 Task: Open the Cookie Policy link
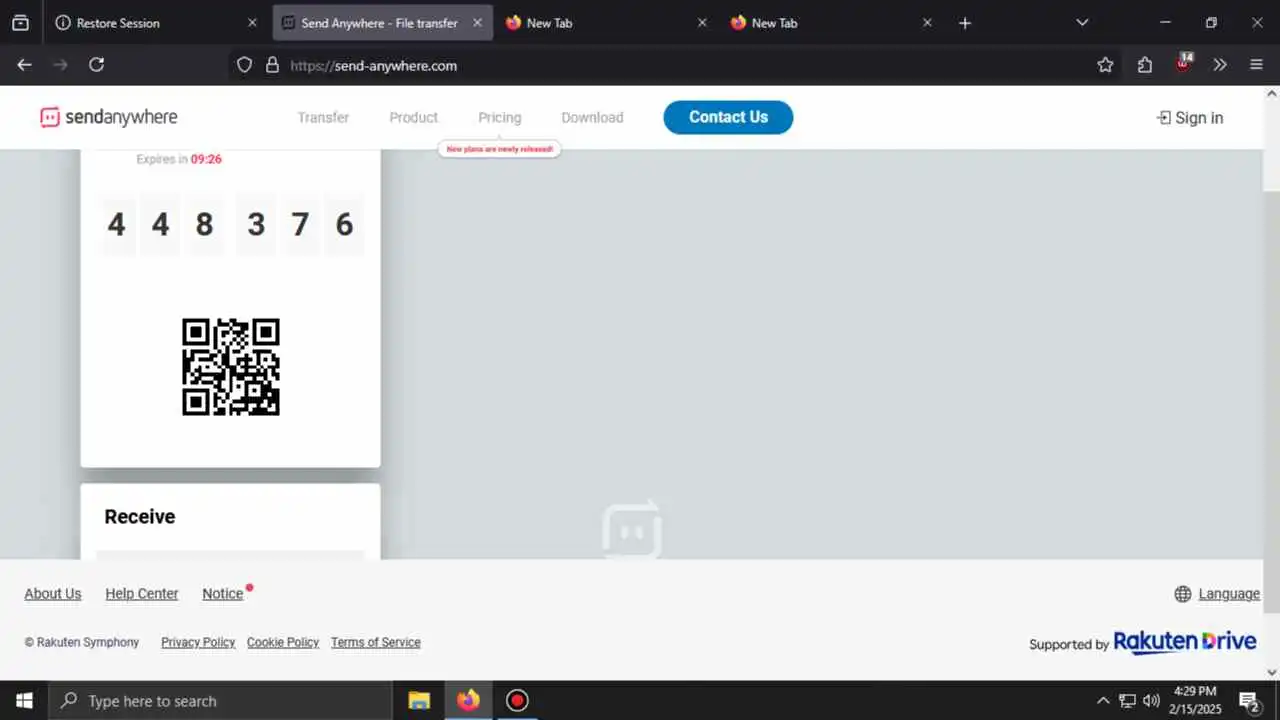[283, 642]
